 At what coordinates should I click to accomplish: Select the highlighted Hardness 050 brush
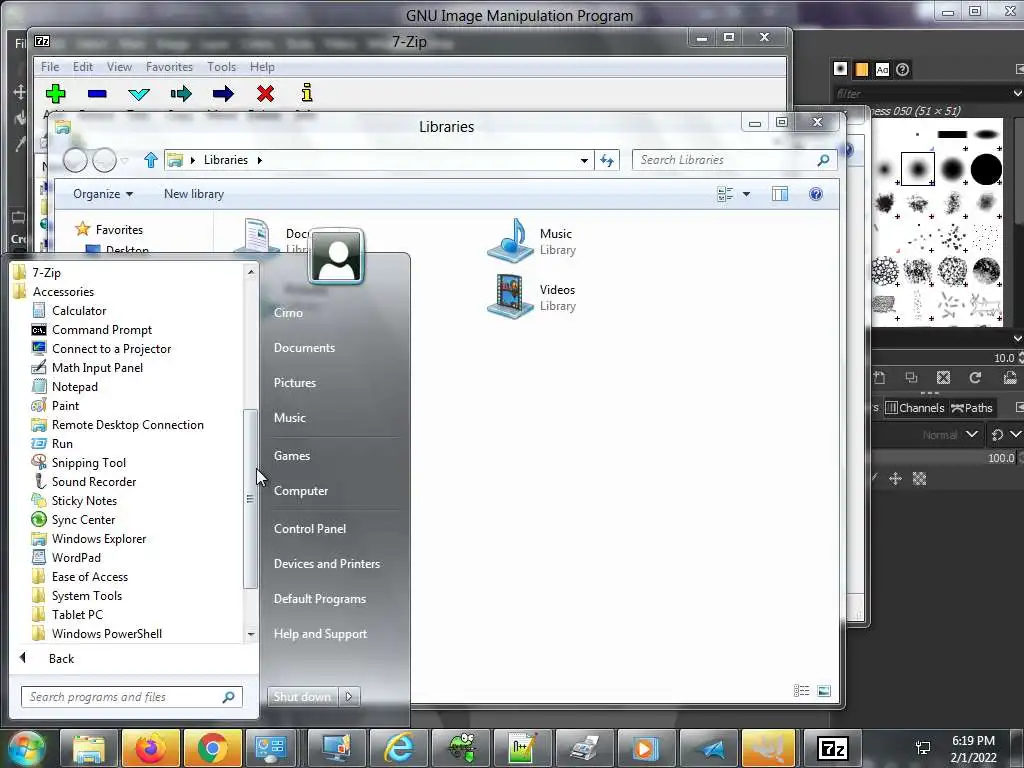coord(918,169)
